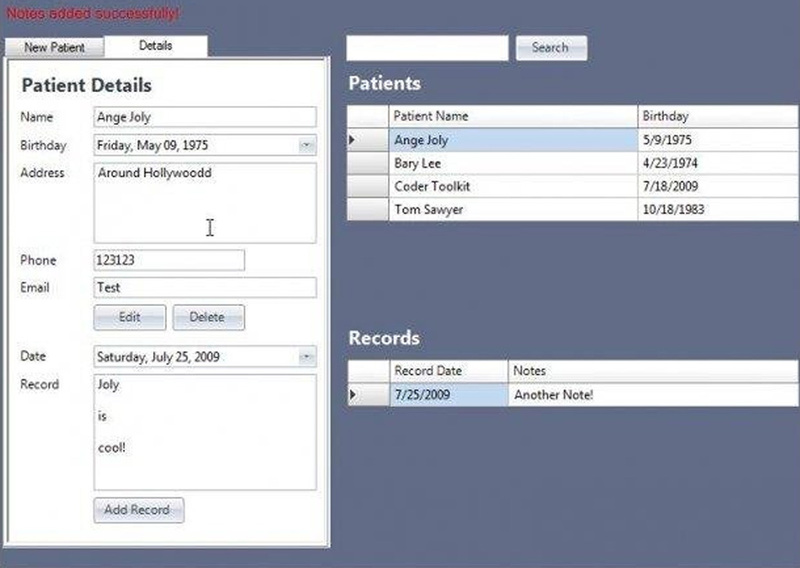Viewport: 800px width, 568px height.
Task: Click the Patient Name column header
Action: (512, 116)
